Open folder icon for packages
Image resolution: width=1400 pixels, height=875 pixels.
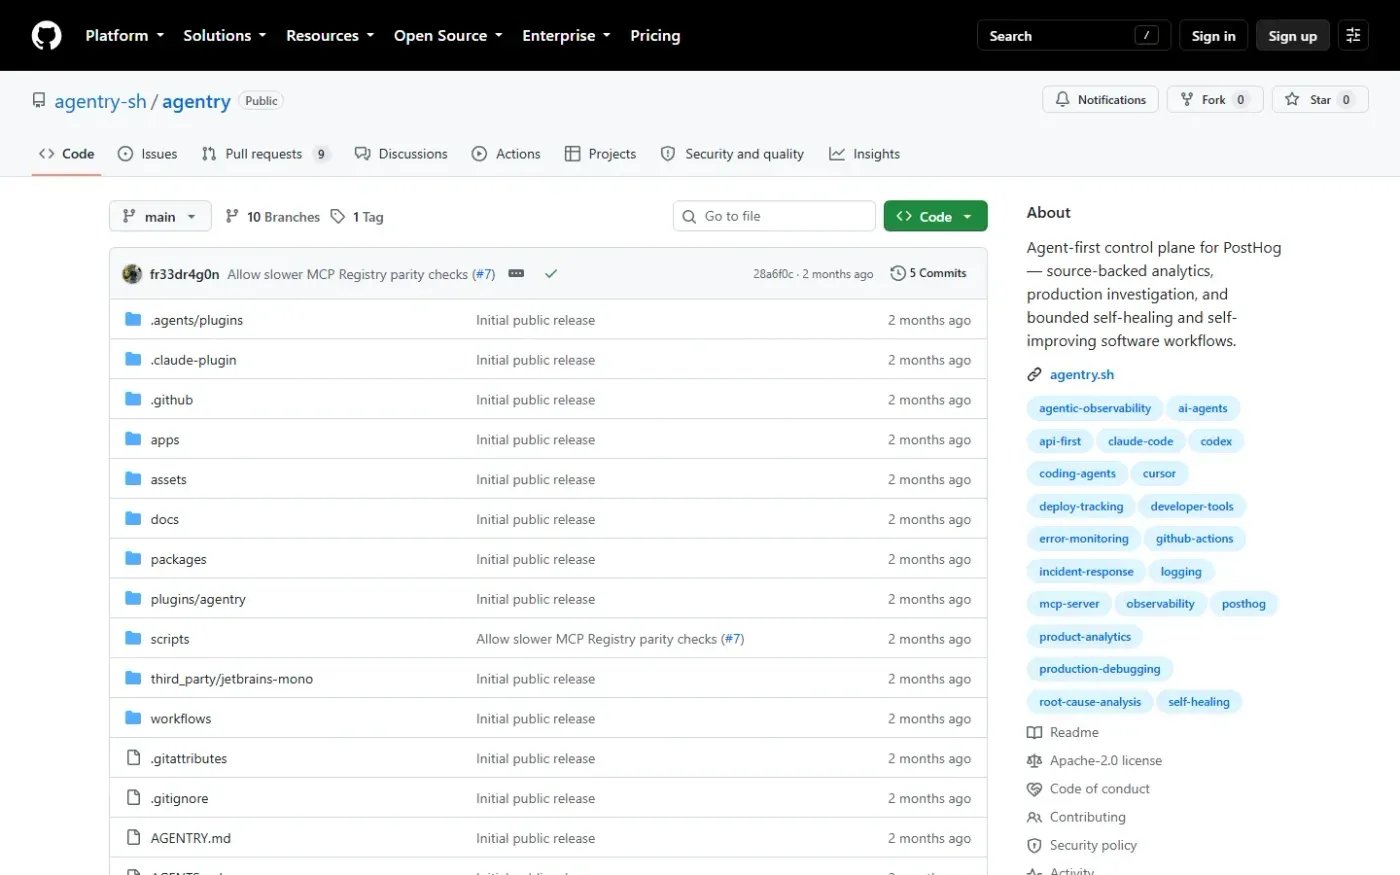[133, 558]
